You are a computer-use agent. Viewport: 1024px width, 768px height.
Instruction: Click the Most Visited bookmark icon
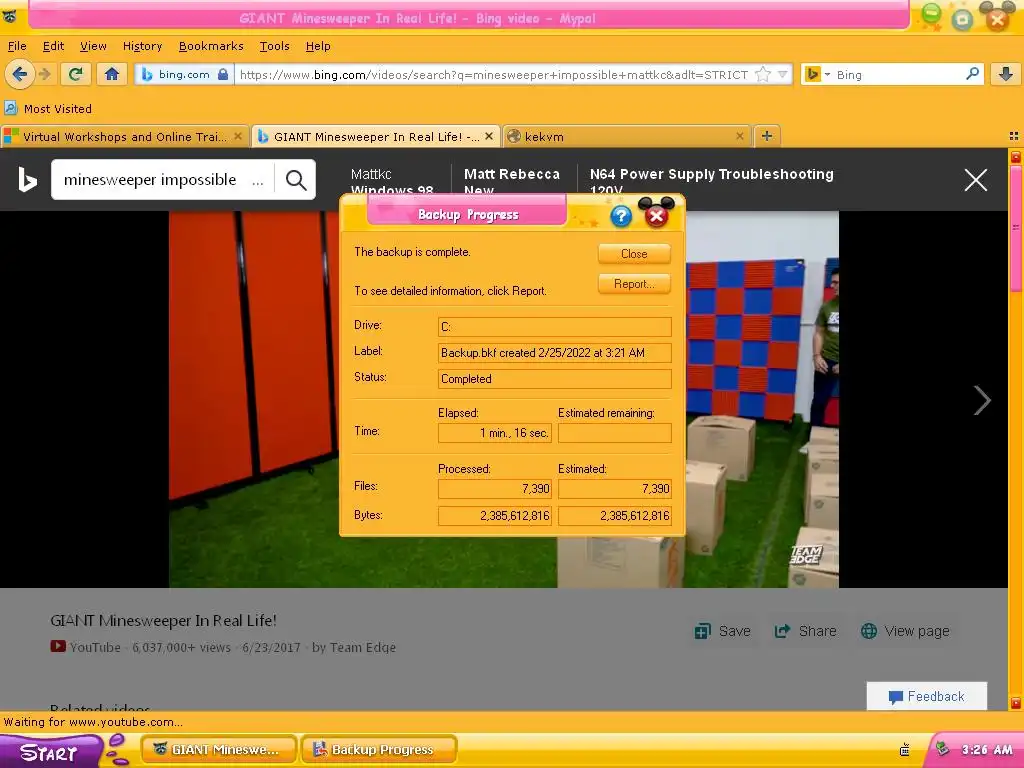[x=10, y=108]
